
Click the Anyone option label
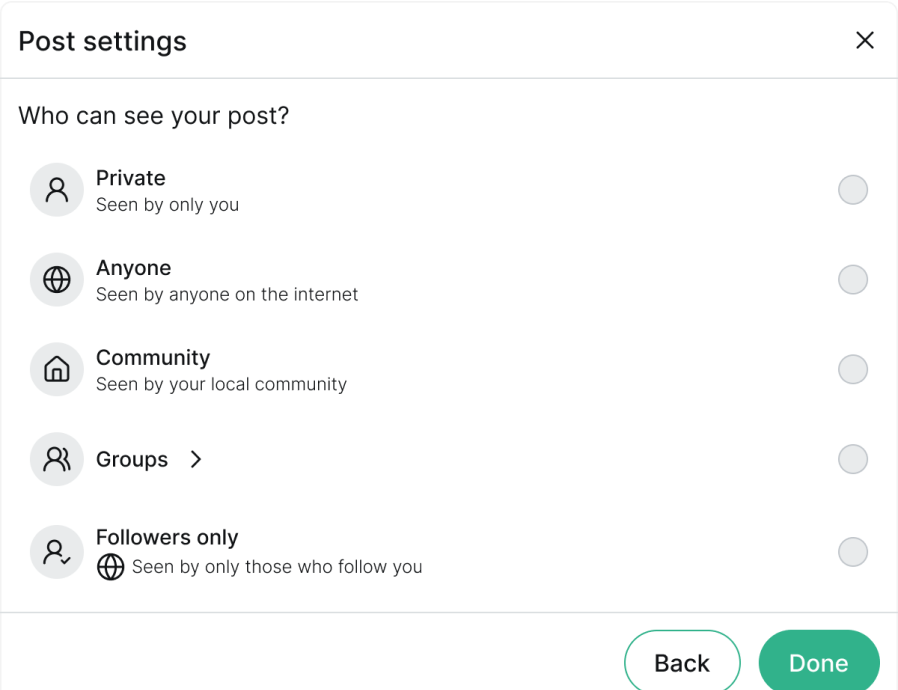[133, 268]
